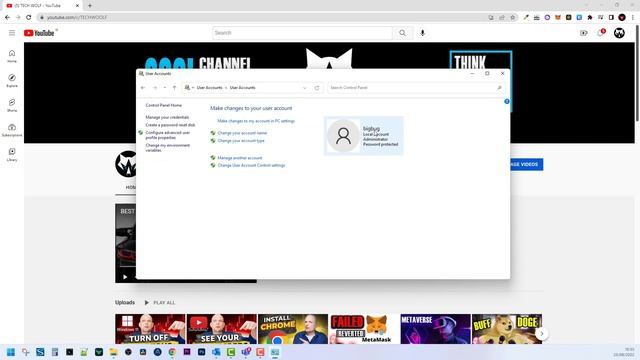Focus the Search Control Panel field
640x360 pixels.
(416, 88)
